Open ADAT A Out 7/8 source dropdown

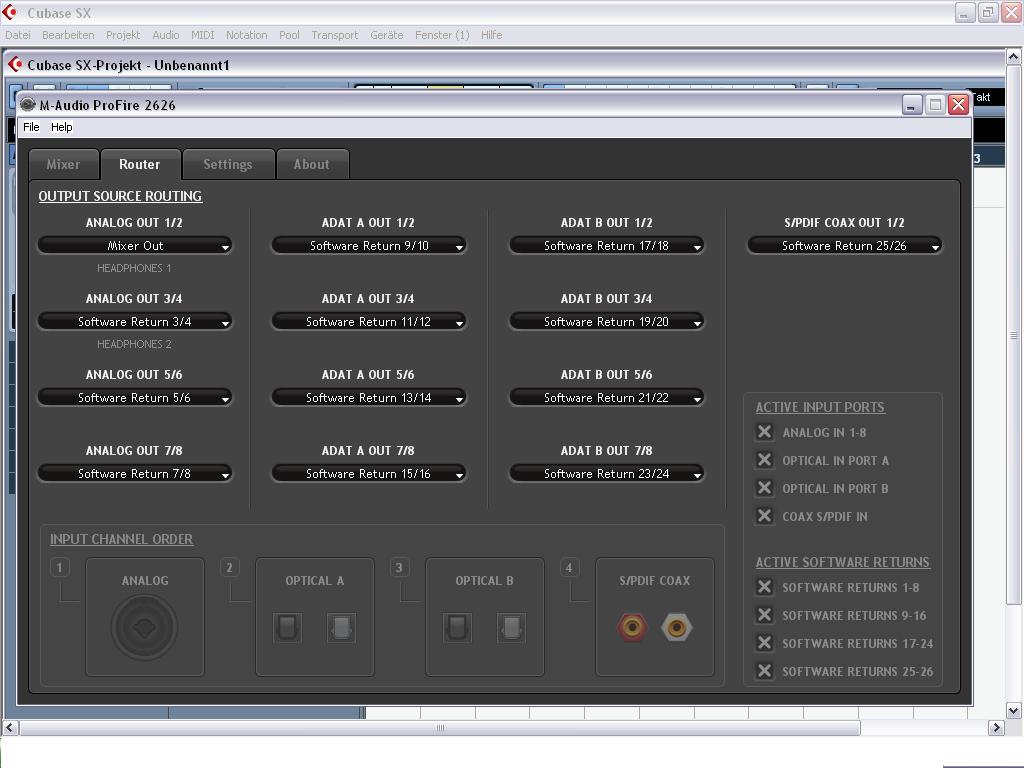(369, 473)
